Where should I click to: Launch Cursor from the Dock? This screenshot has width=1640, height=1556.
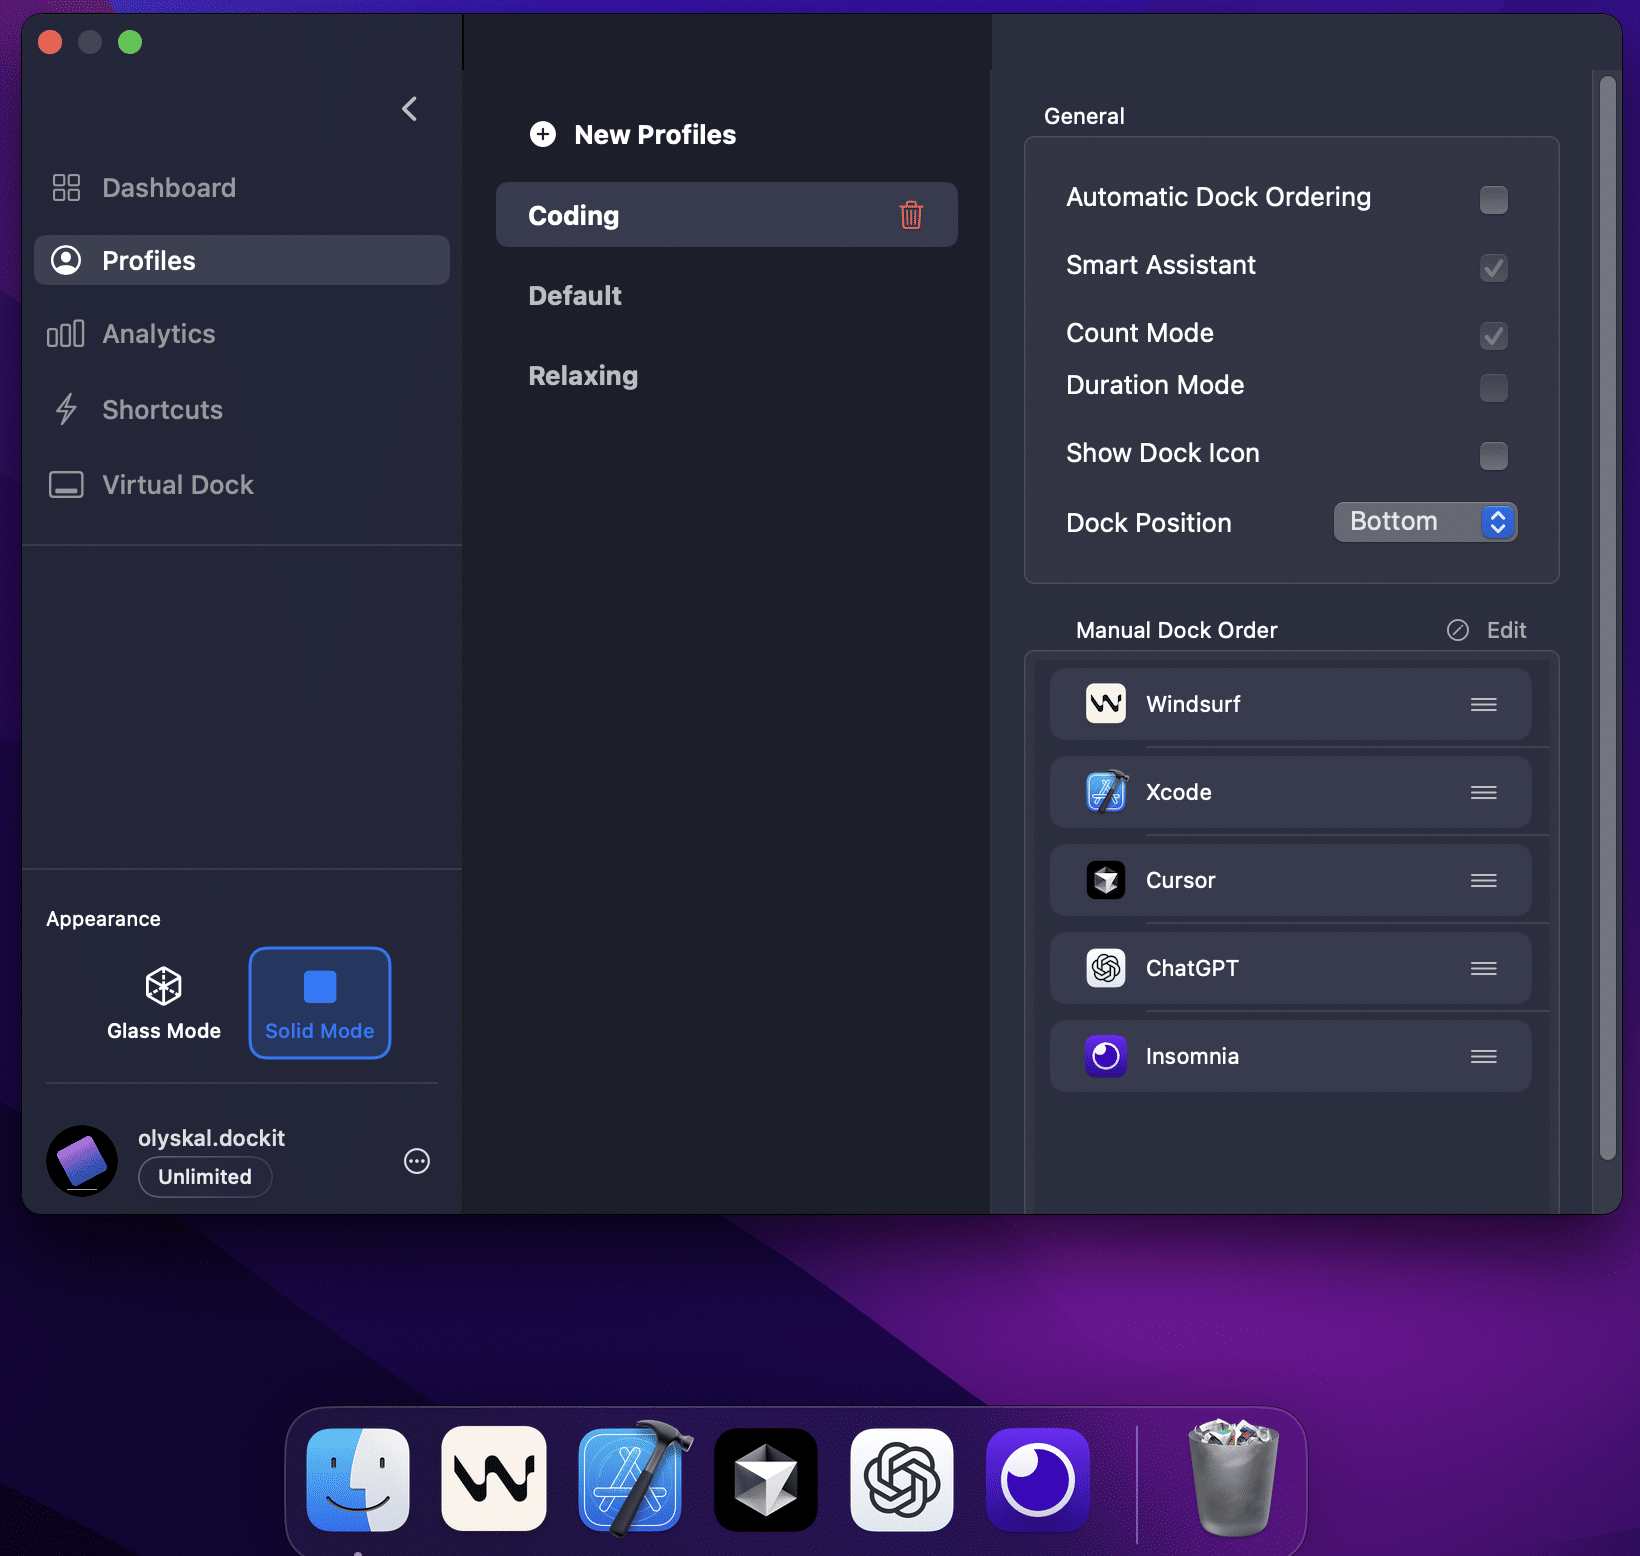pyautogui.click(x=766, y=1480)
